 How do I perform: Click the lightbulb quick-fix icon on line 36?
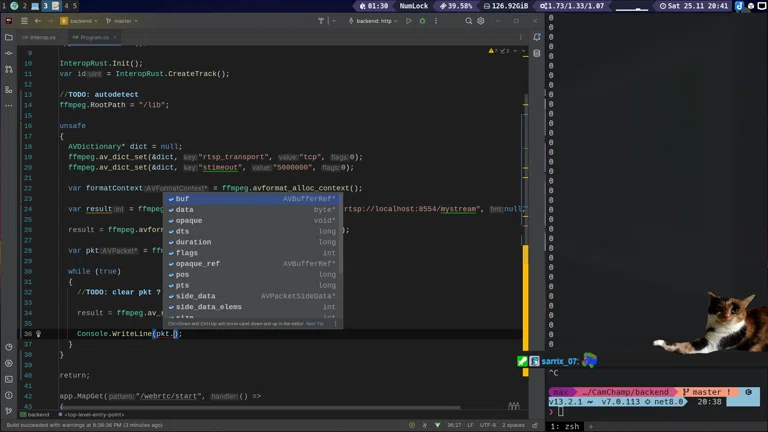click(x=39, y=334)
